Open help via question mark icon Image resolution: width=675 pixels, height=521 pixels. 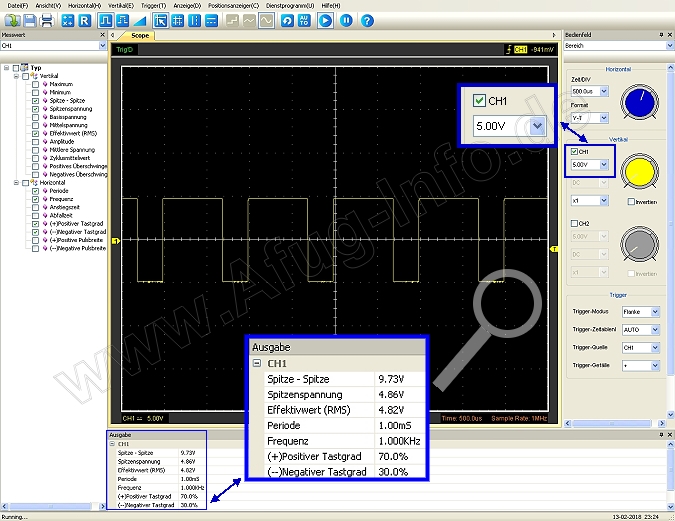tap(367, 20)
